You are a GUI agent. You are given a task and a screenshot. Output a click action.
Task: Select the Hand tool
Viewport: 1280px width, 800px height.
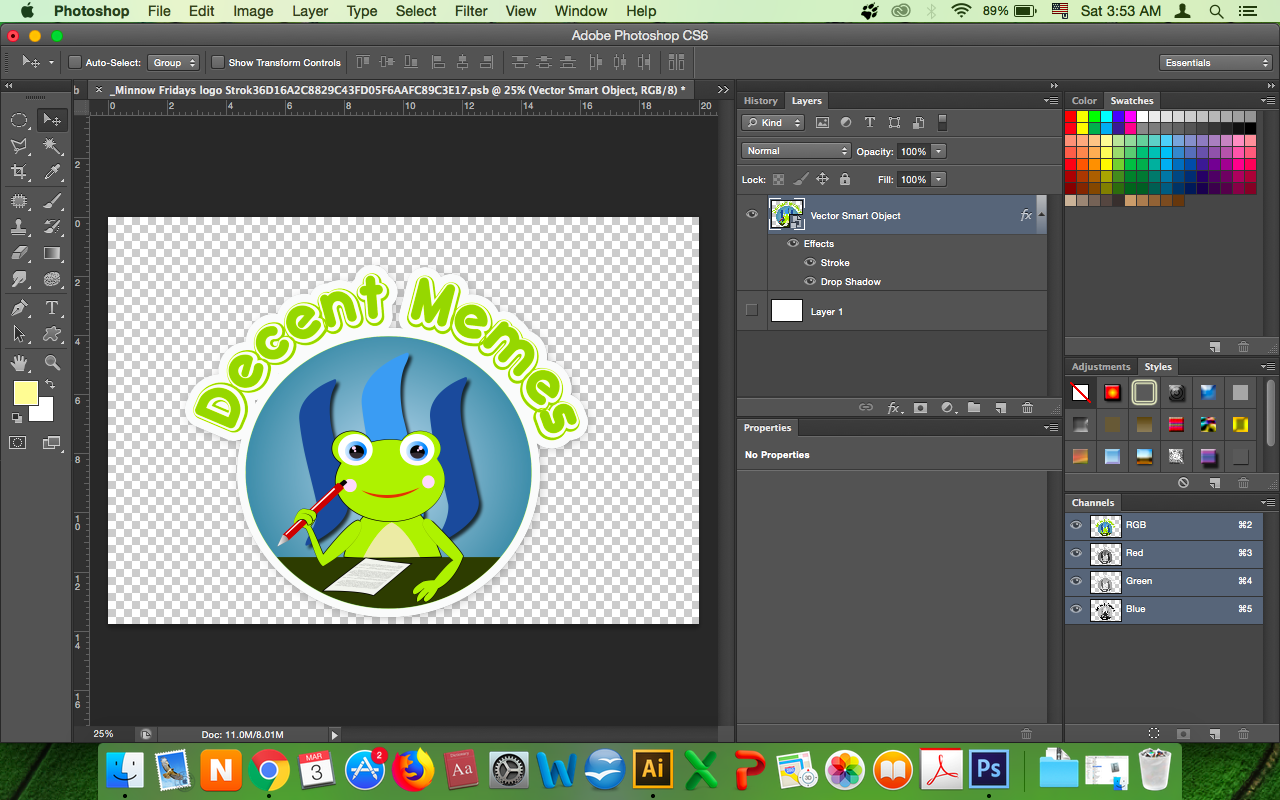[x=19, y=363]
